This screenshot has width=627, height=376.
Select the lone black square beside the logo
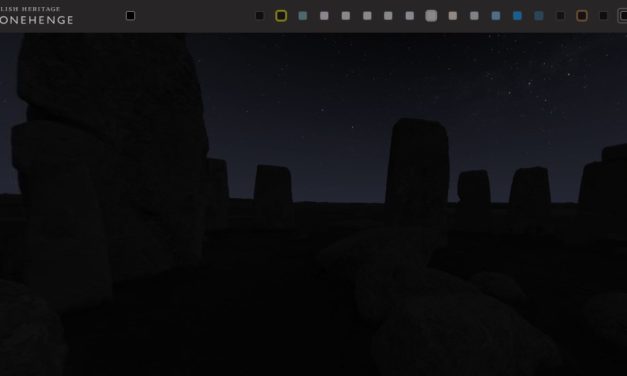coord(130,16)
